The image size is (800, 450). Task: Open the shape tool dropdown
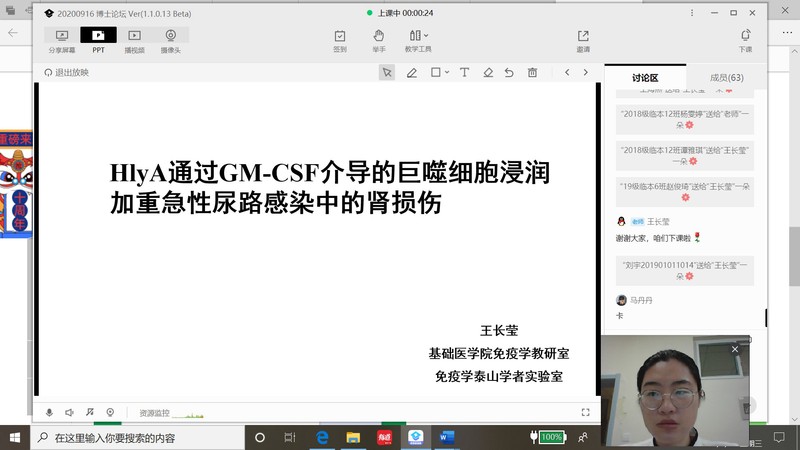tap(440, 73)
